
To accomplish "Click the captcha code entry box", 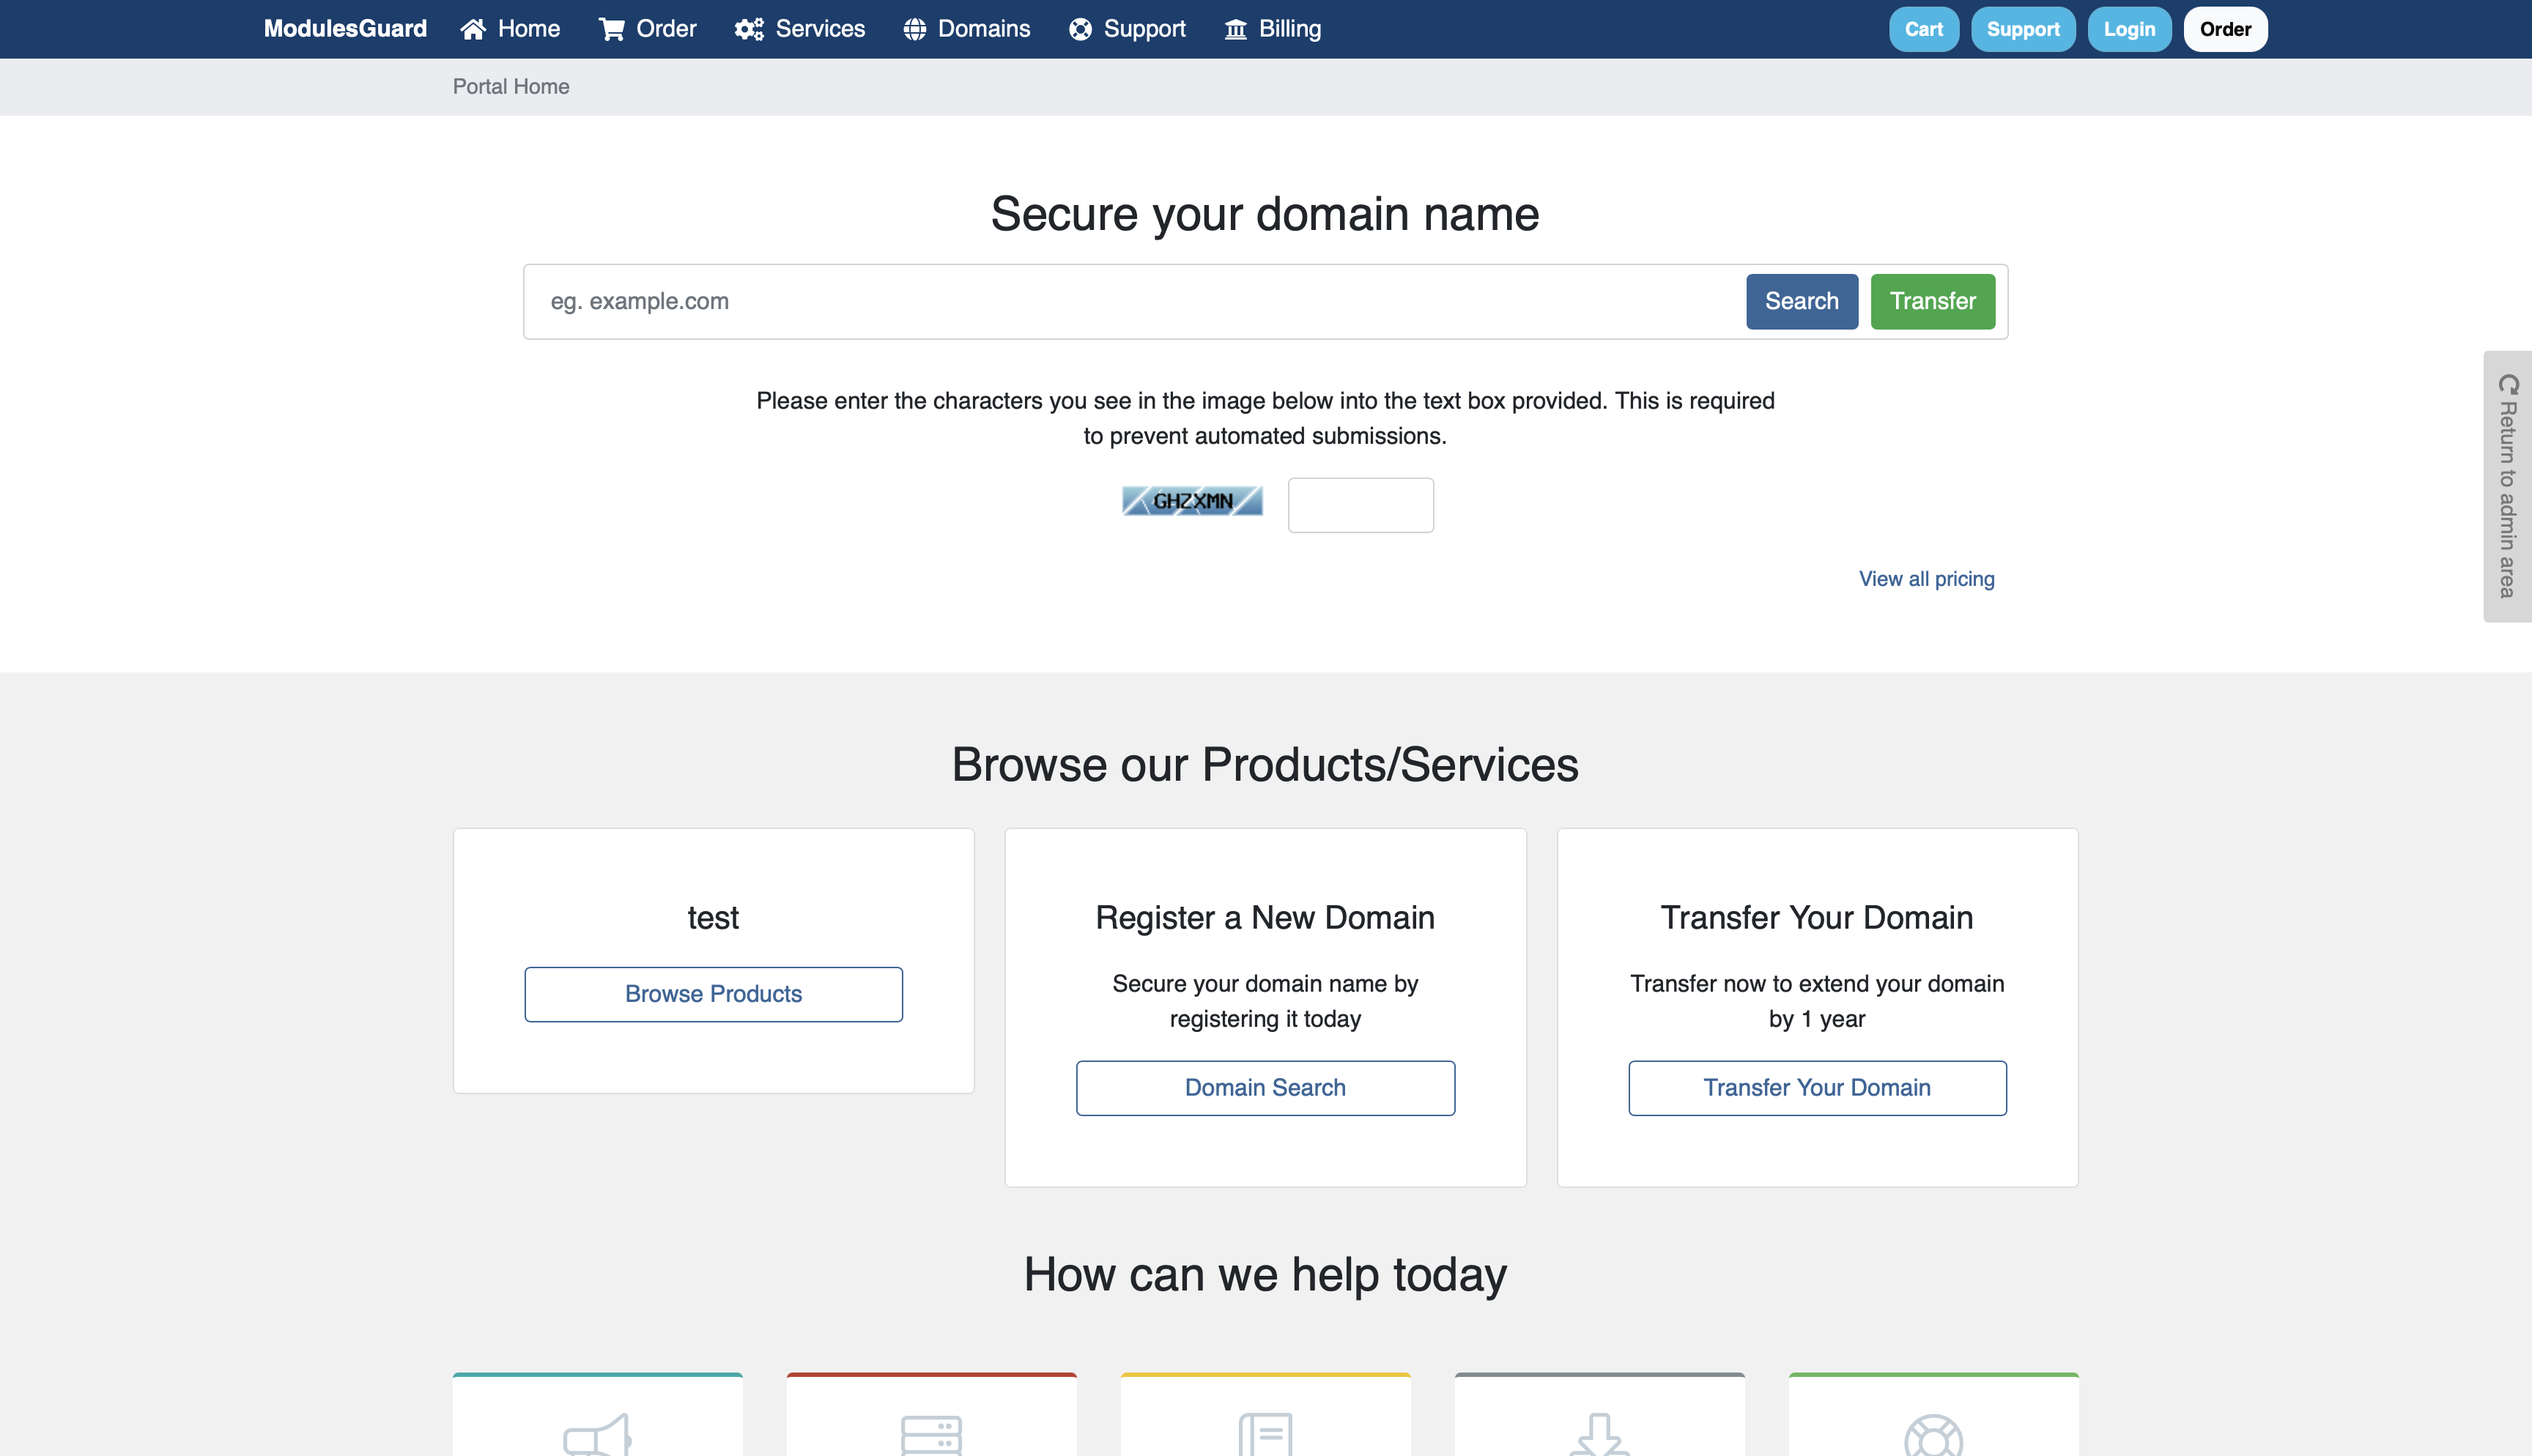I will (1360, 505).
